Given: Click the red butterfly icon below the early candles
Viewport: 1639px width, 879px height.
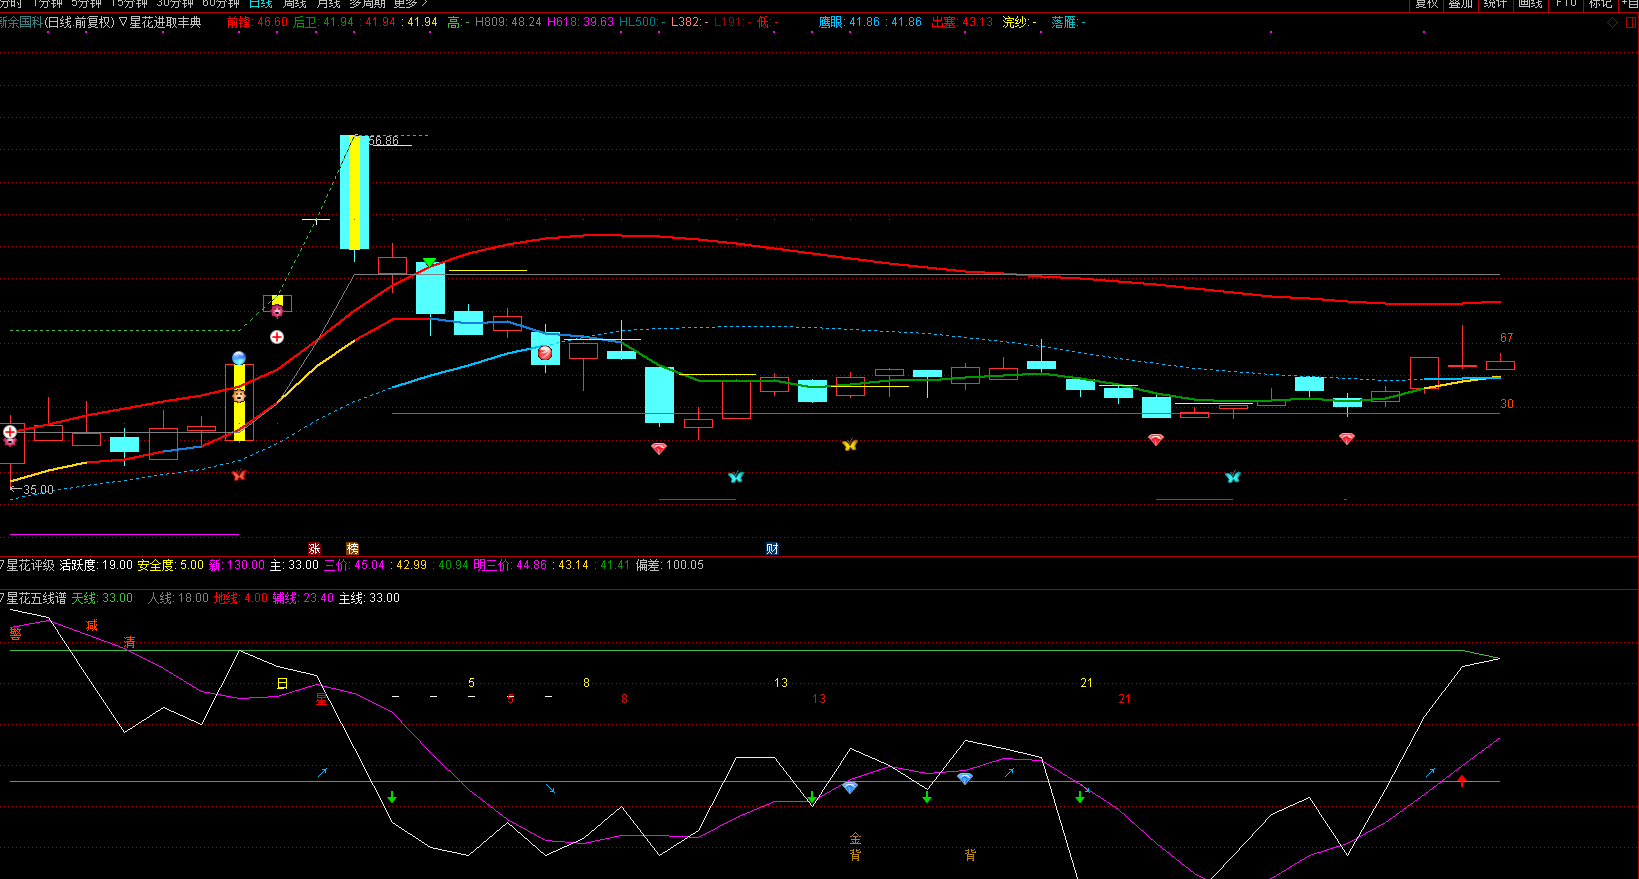Looking at the screenshot, I should click(239, 475).
